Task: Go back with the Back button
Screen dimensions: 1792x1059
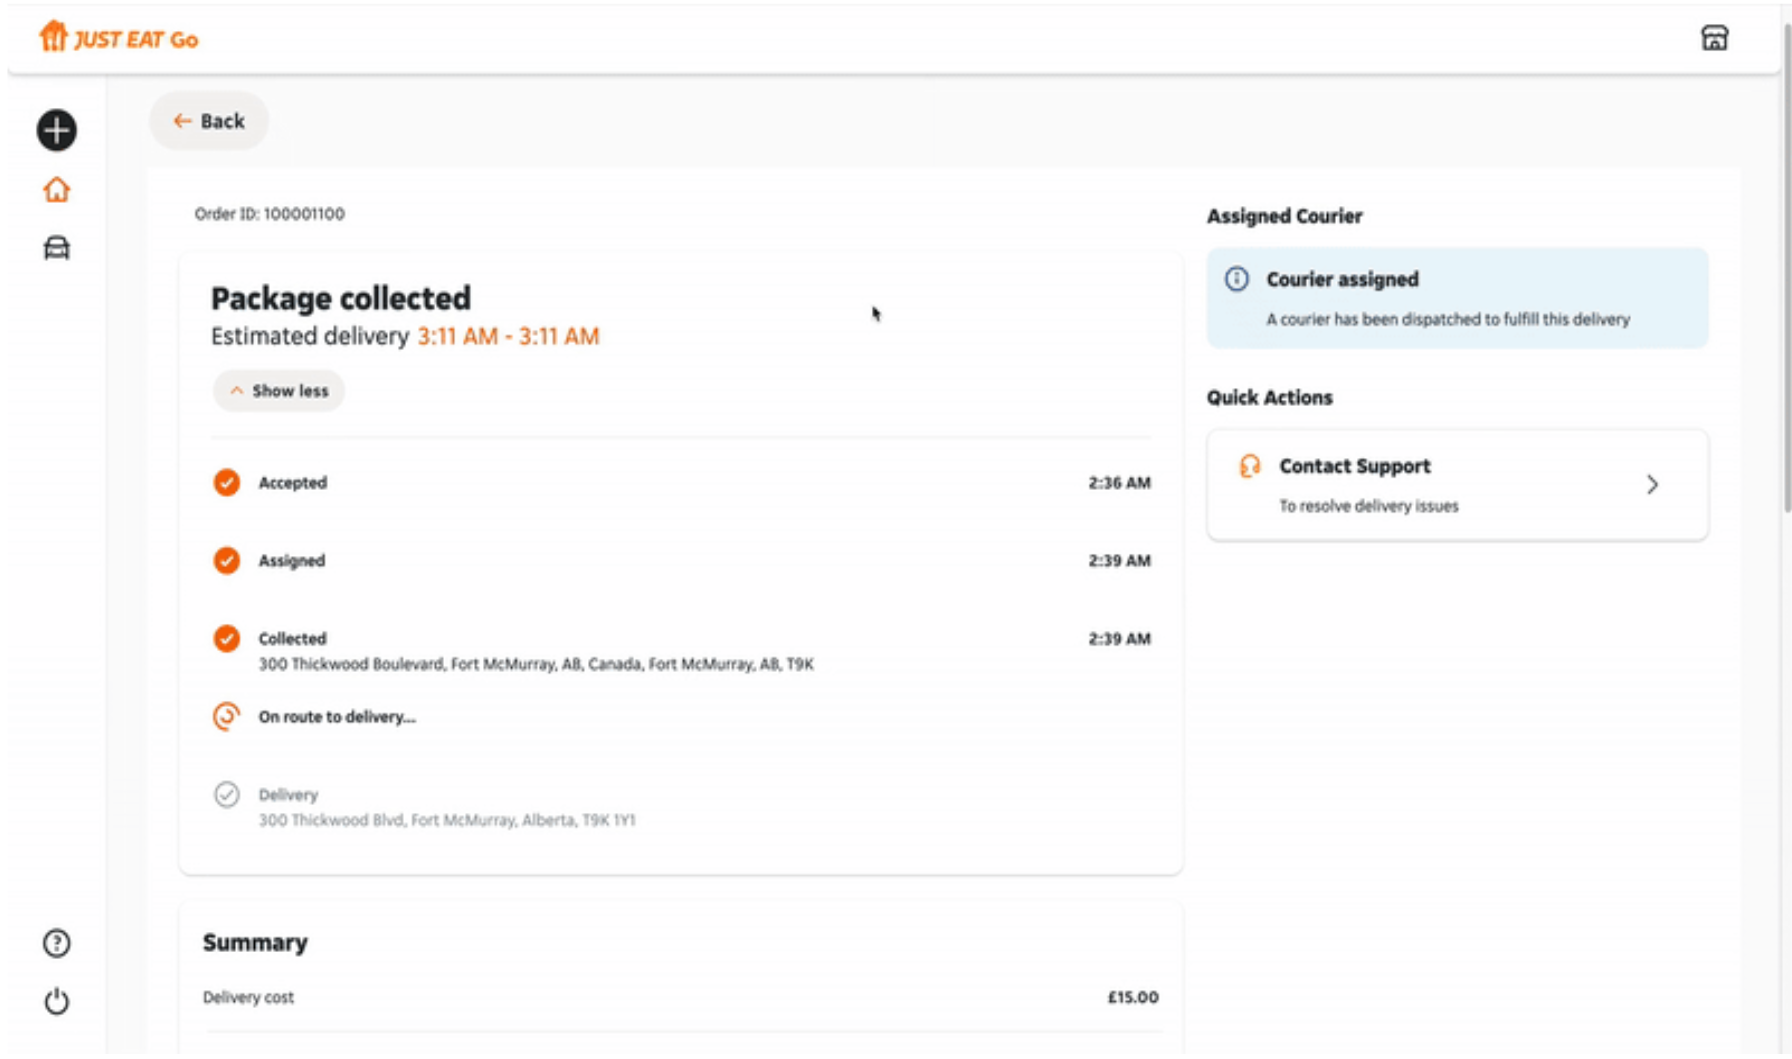Action: tap(209, 121)
